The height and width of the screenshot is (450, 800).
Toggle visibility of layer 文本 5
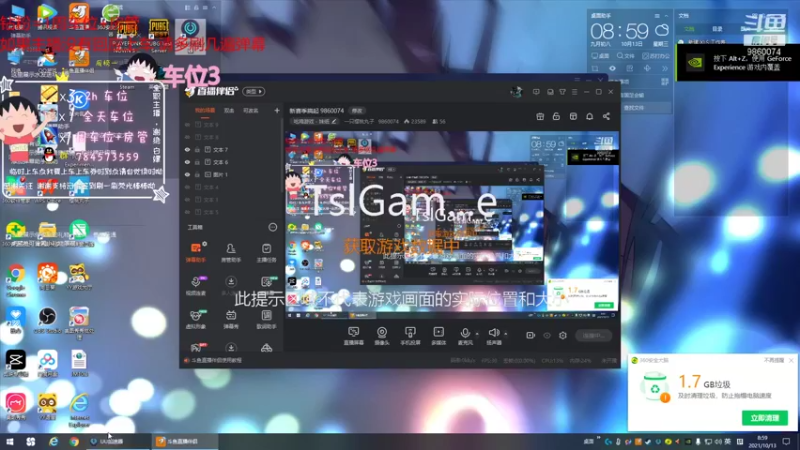pyautogui.click(x=187, y=212)
